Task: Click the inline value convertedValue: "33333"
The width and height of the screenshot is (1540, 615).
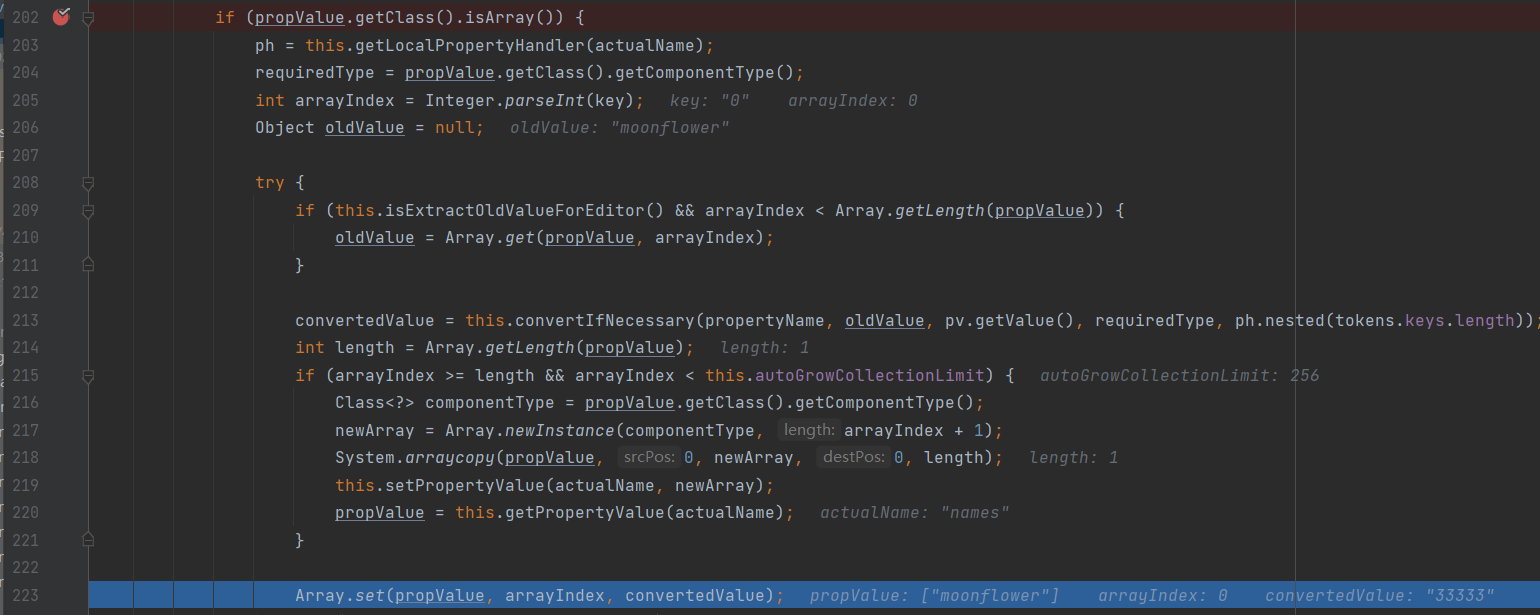Action: coord(1379,595)
